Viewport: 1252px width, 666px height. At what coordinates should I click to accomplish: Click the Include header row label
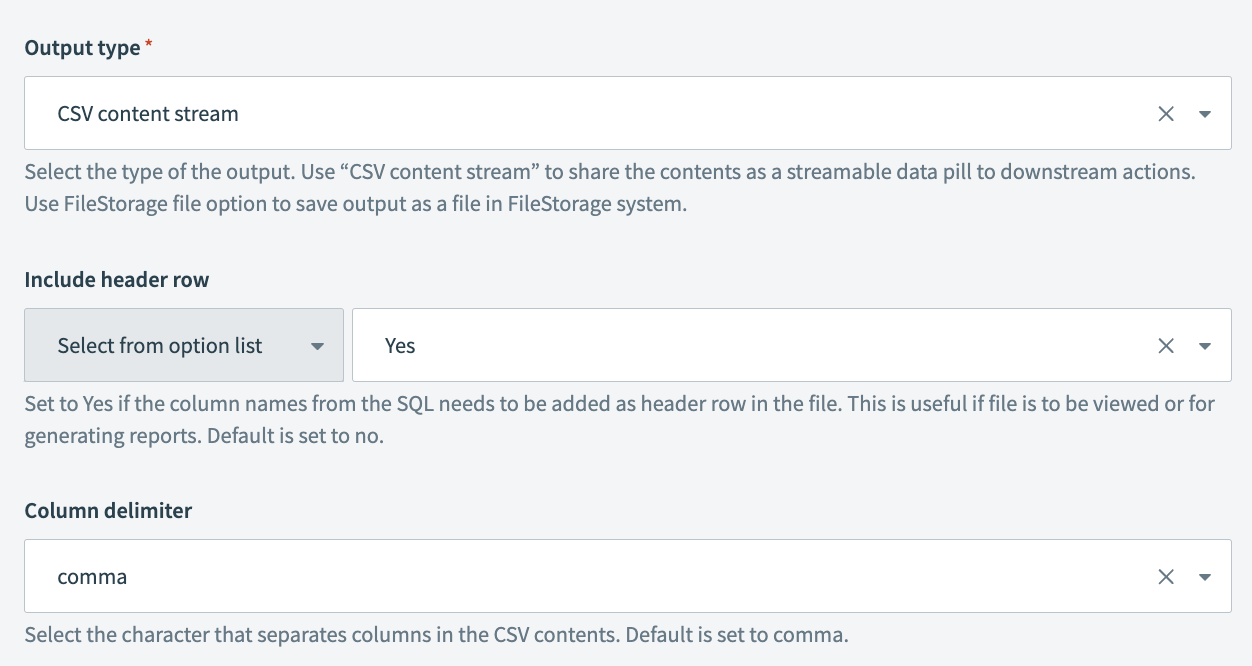pos(117,280)
